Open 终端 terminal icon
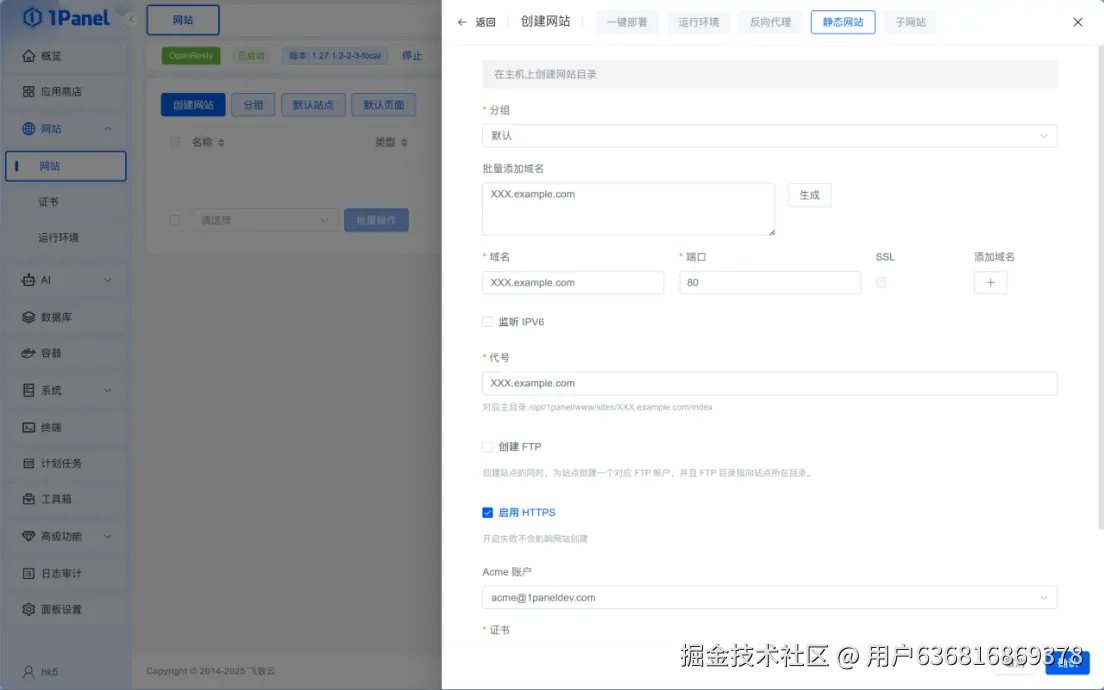Screen dimensions: 1104x690 click(28, 427)
